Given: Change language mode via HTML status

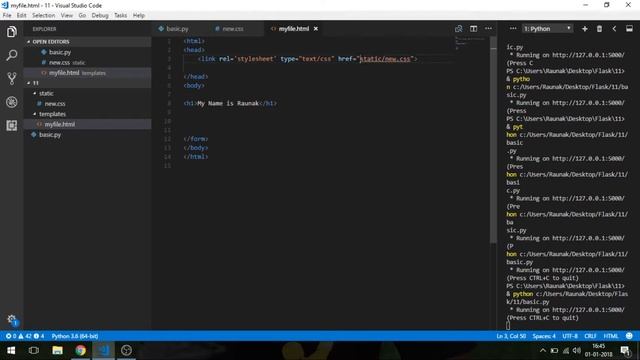Looking at the screenshot, I should click(611, 336).
